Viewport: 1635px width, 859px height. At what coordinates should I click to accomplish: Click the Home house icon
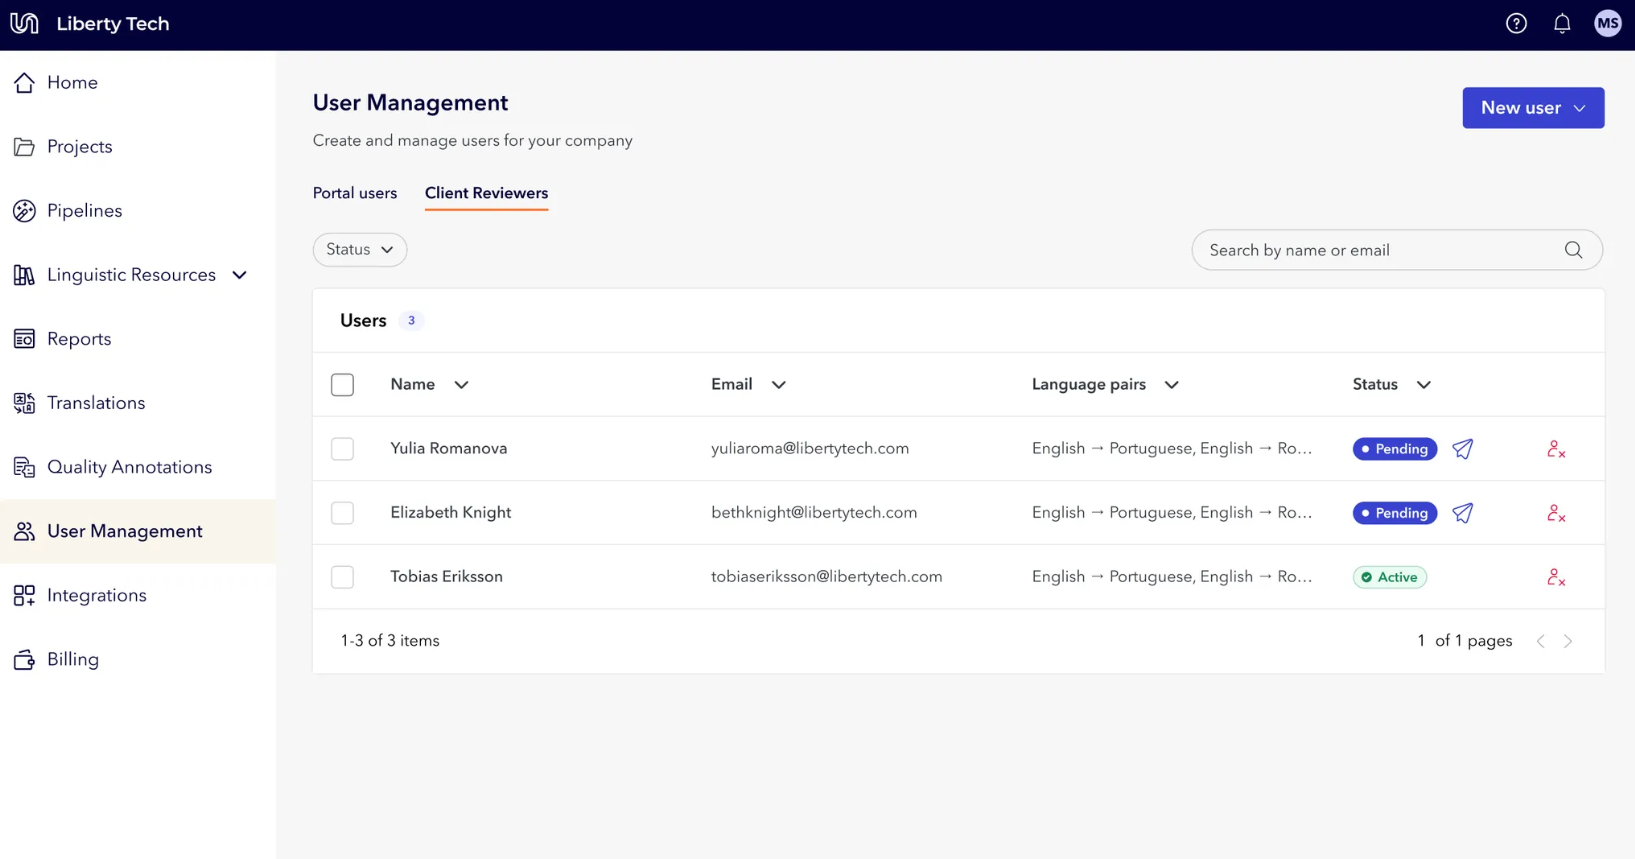[24, 83]
